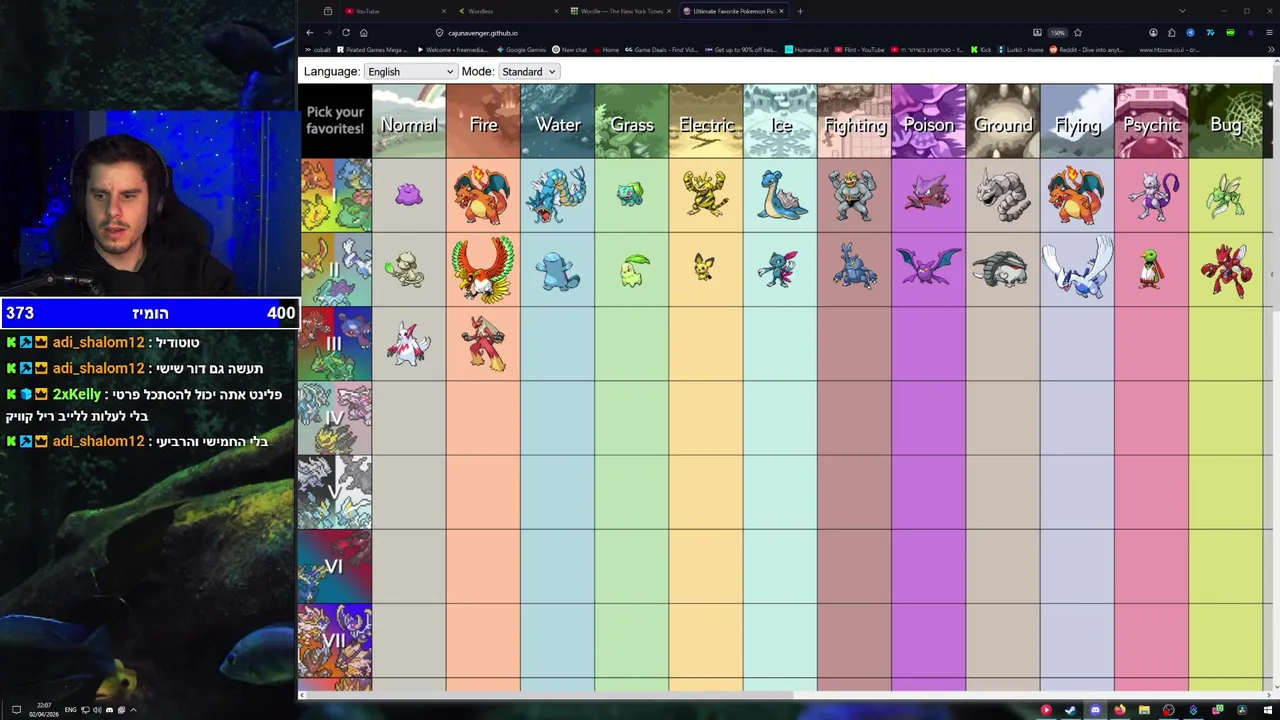Viewport: 1280px width, 720px height.
Task: Select the Fighting type column header
Action: [854, 122]
